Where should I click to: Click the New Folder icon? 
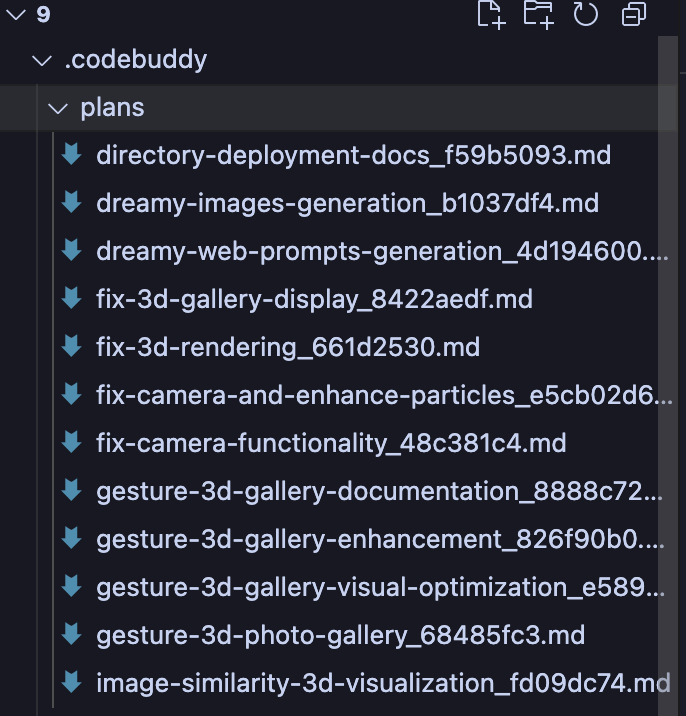(538, 14)
